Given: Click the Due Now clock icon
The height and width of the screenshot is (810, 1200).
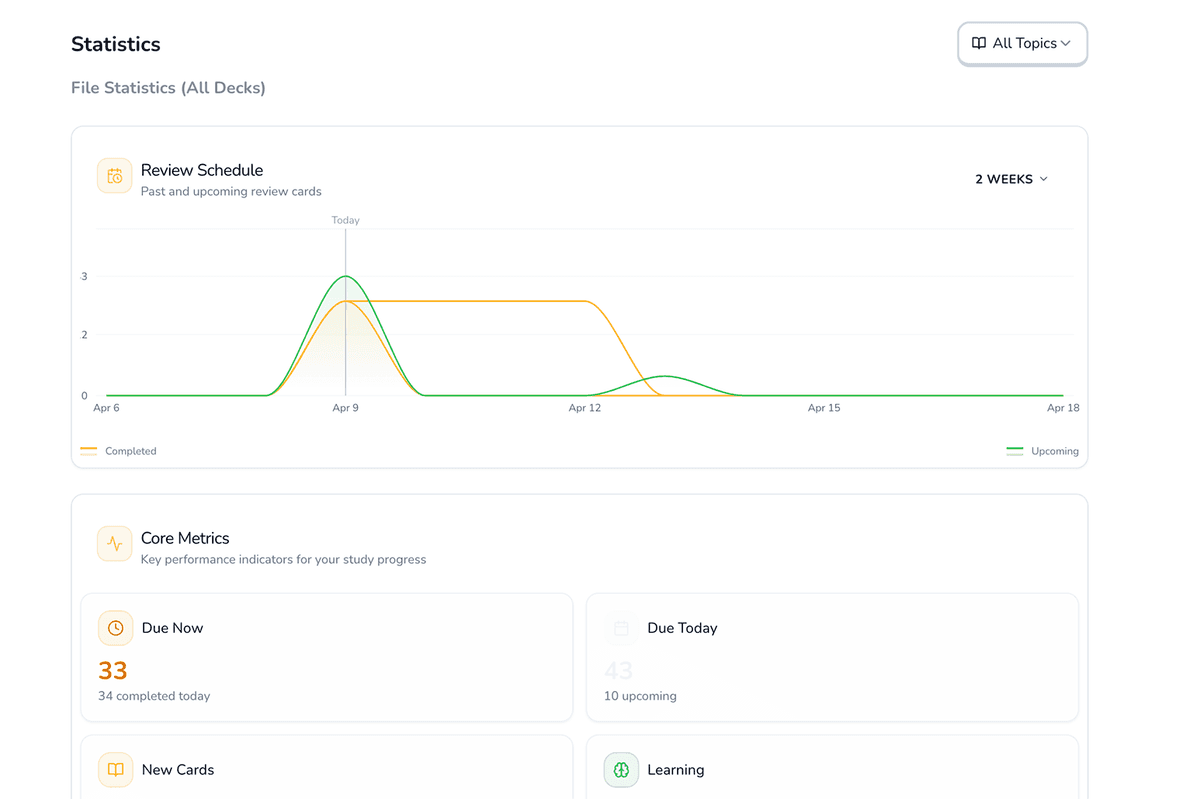Looking at the screenshot, I should (115, 628).
